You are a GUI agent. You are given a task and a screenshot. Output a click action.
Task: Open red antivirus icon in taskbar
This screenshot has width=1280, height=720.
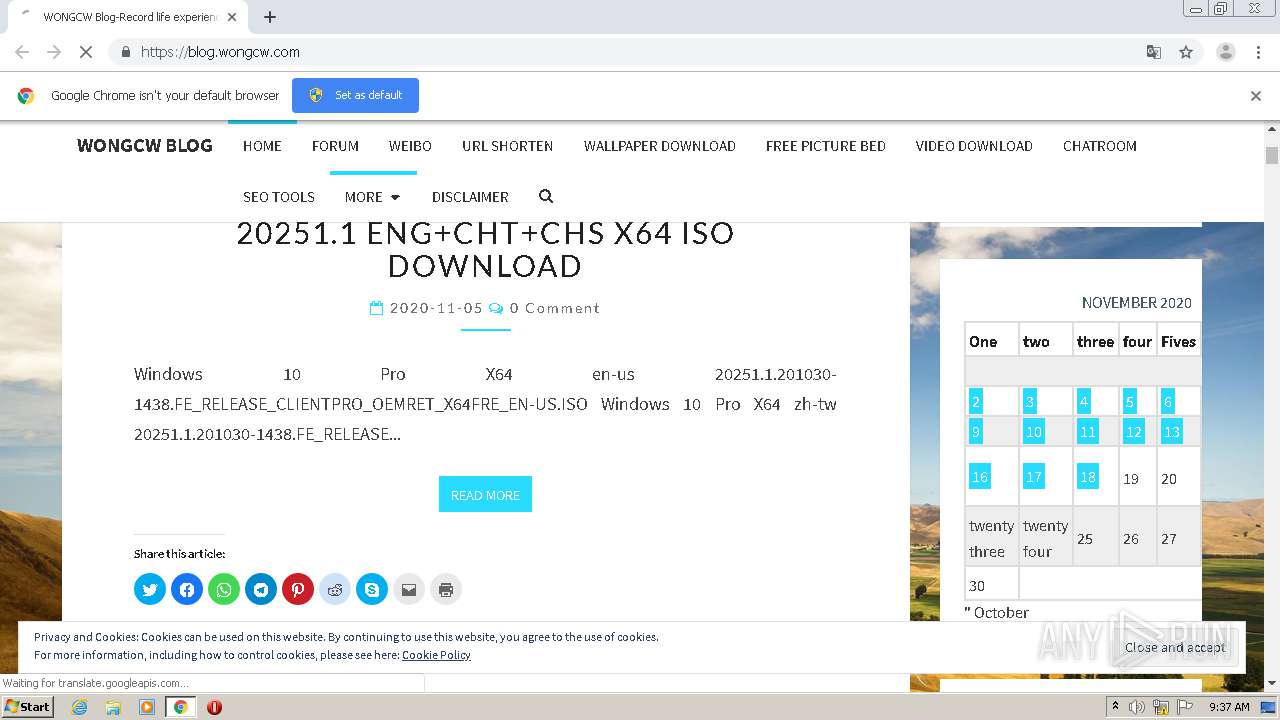tap(214, 707)
